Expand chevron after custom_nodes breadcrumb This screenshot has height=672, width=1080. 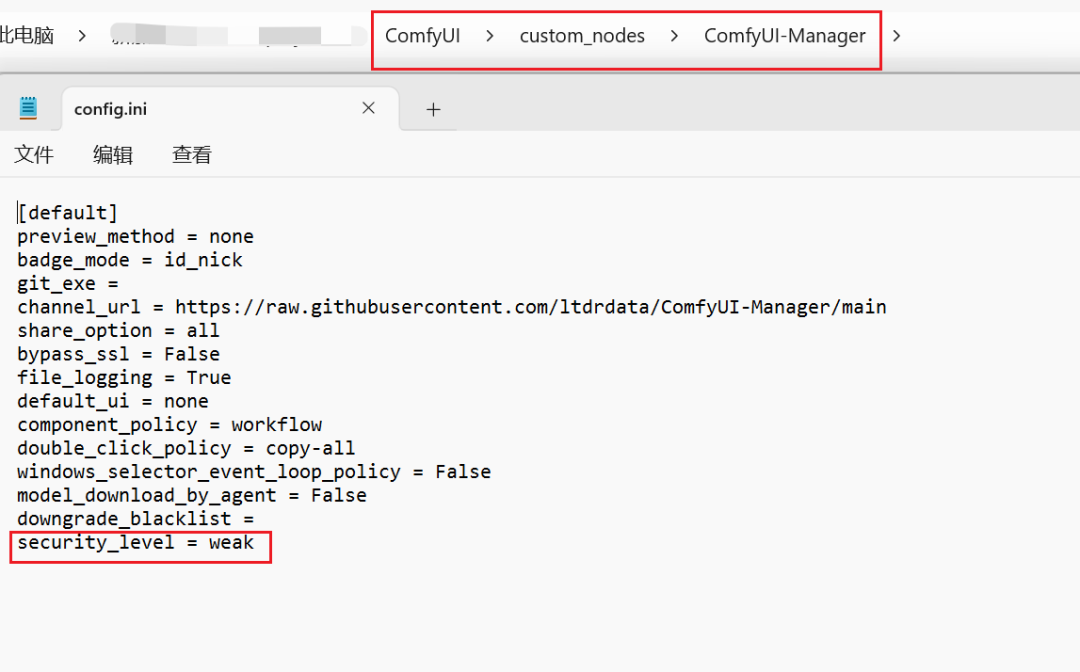click(674, 36)
